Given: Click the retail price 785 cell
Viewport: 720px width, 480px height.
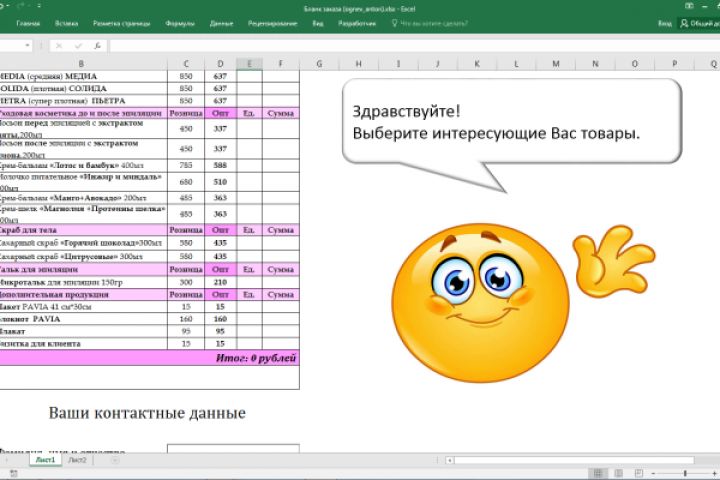Looking at the screenshot, I should [x=186, y=165].
